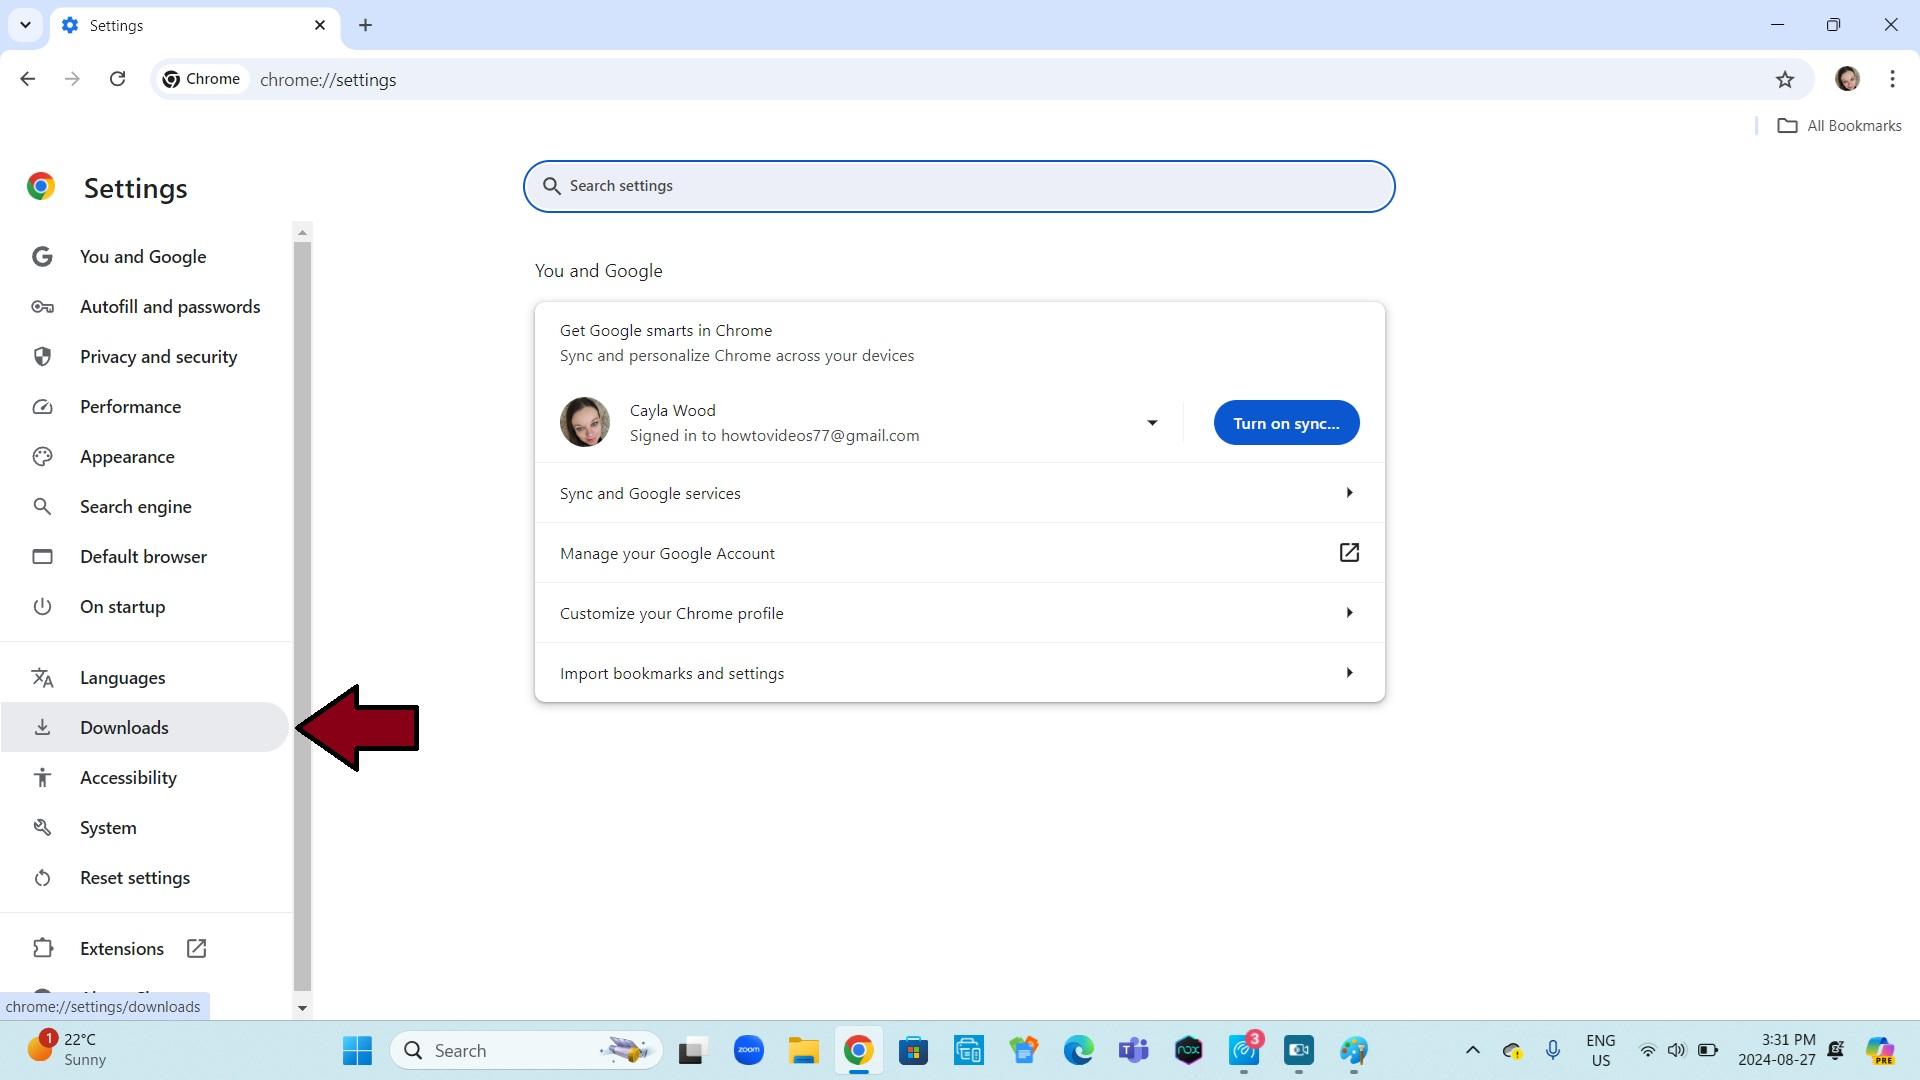Image resolution: width=1920 pixels, height=1080 pixels.
Task: Open Privacy and security section
Action: tap(145, 357)
